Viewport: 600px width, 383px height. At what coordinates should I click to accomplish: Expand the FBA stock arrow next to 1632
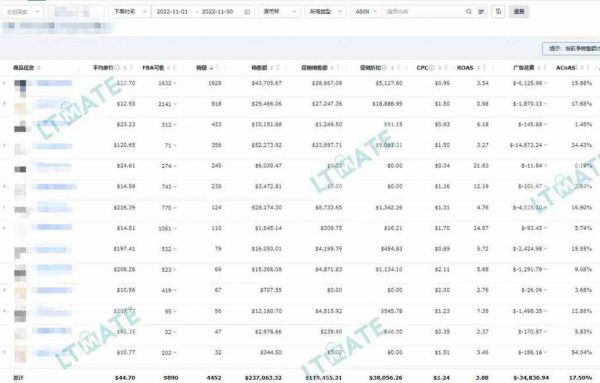174,83
